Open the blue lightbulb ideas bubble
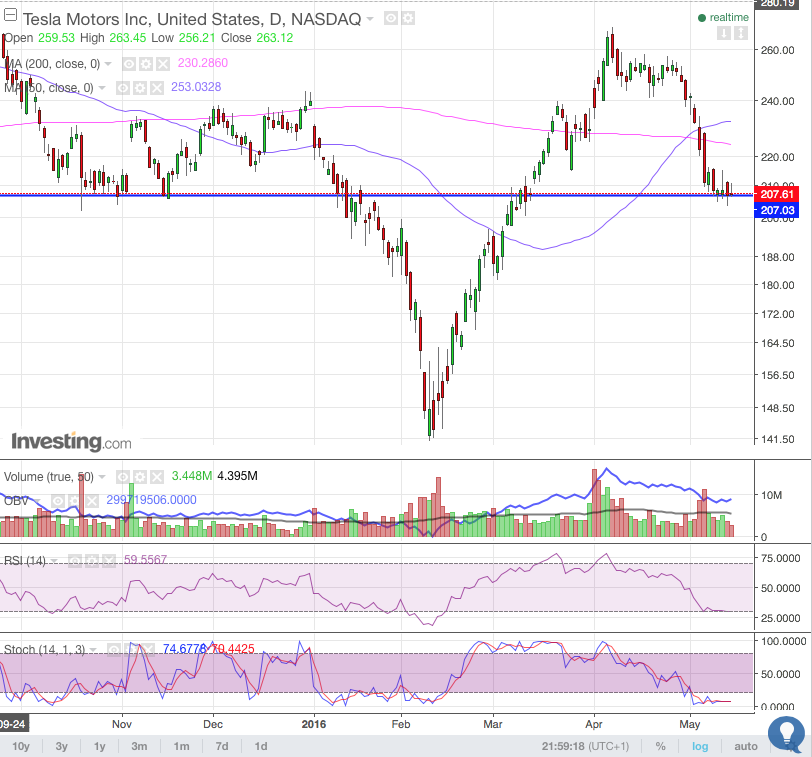Screen dimensions: 812x757 pos(786,733)
